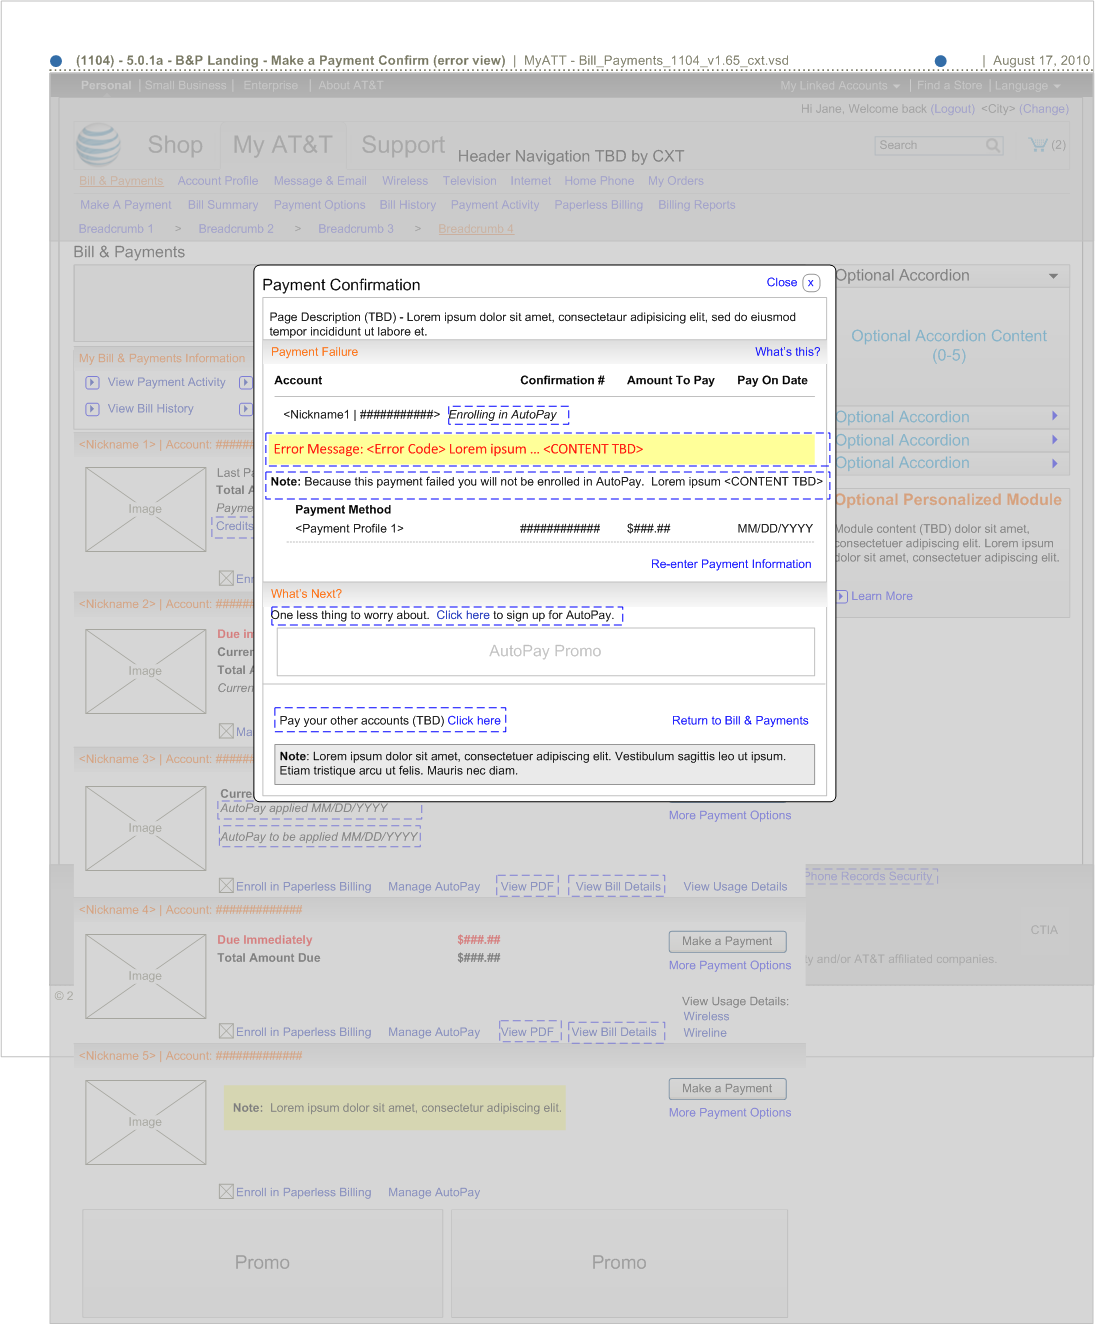This screenshot has width=1095, height=1327.
Task: Expand the first Optional Accordion dropdown arrow
Action: pos(1053,276)
